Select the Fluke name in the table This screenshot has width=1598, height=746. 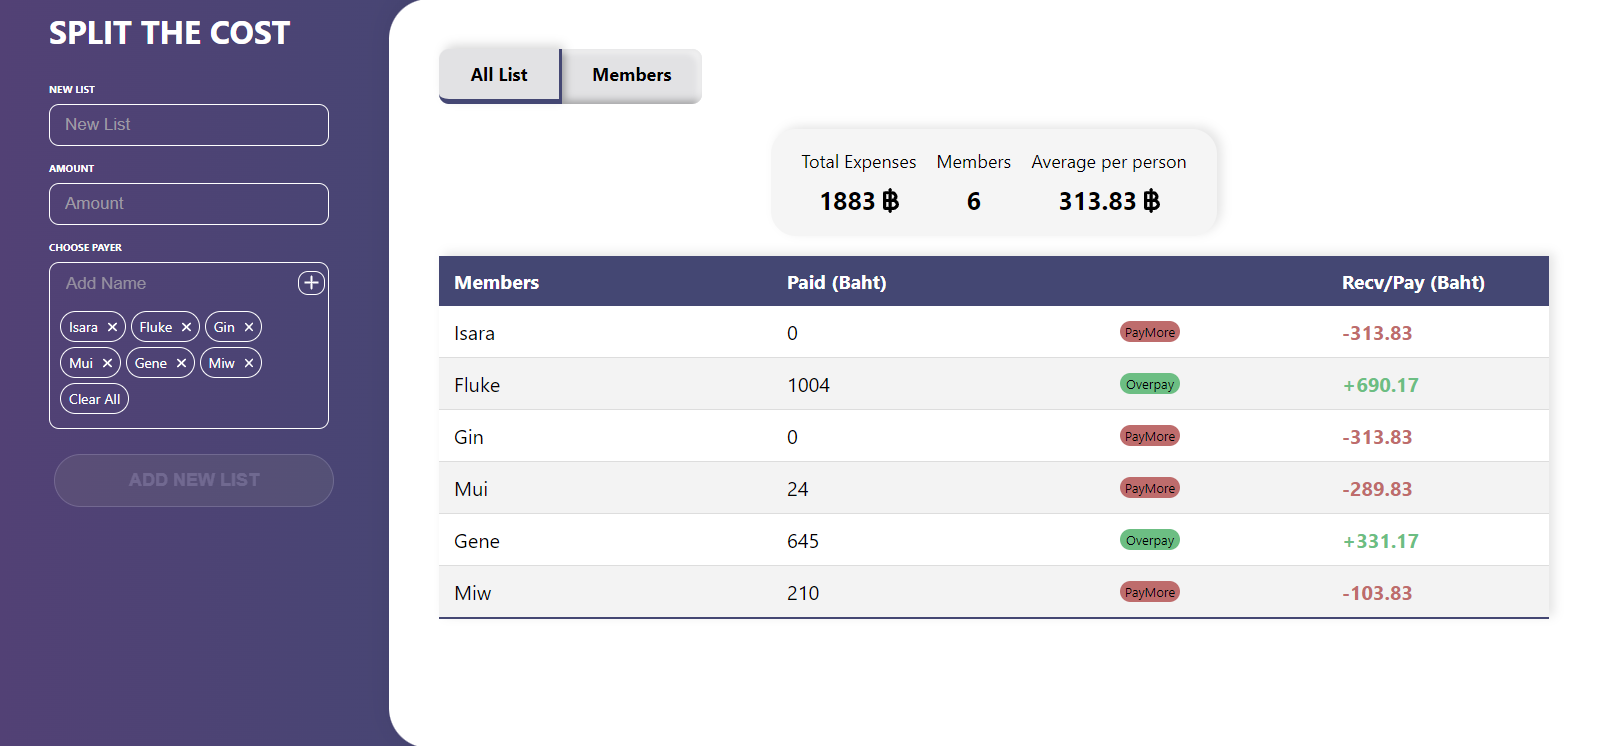[477, 385]
